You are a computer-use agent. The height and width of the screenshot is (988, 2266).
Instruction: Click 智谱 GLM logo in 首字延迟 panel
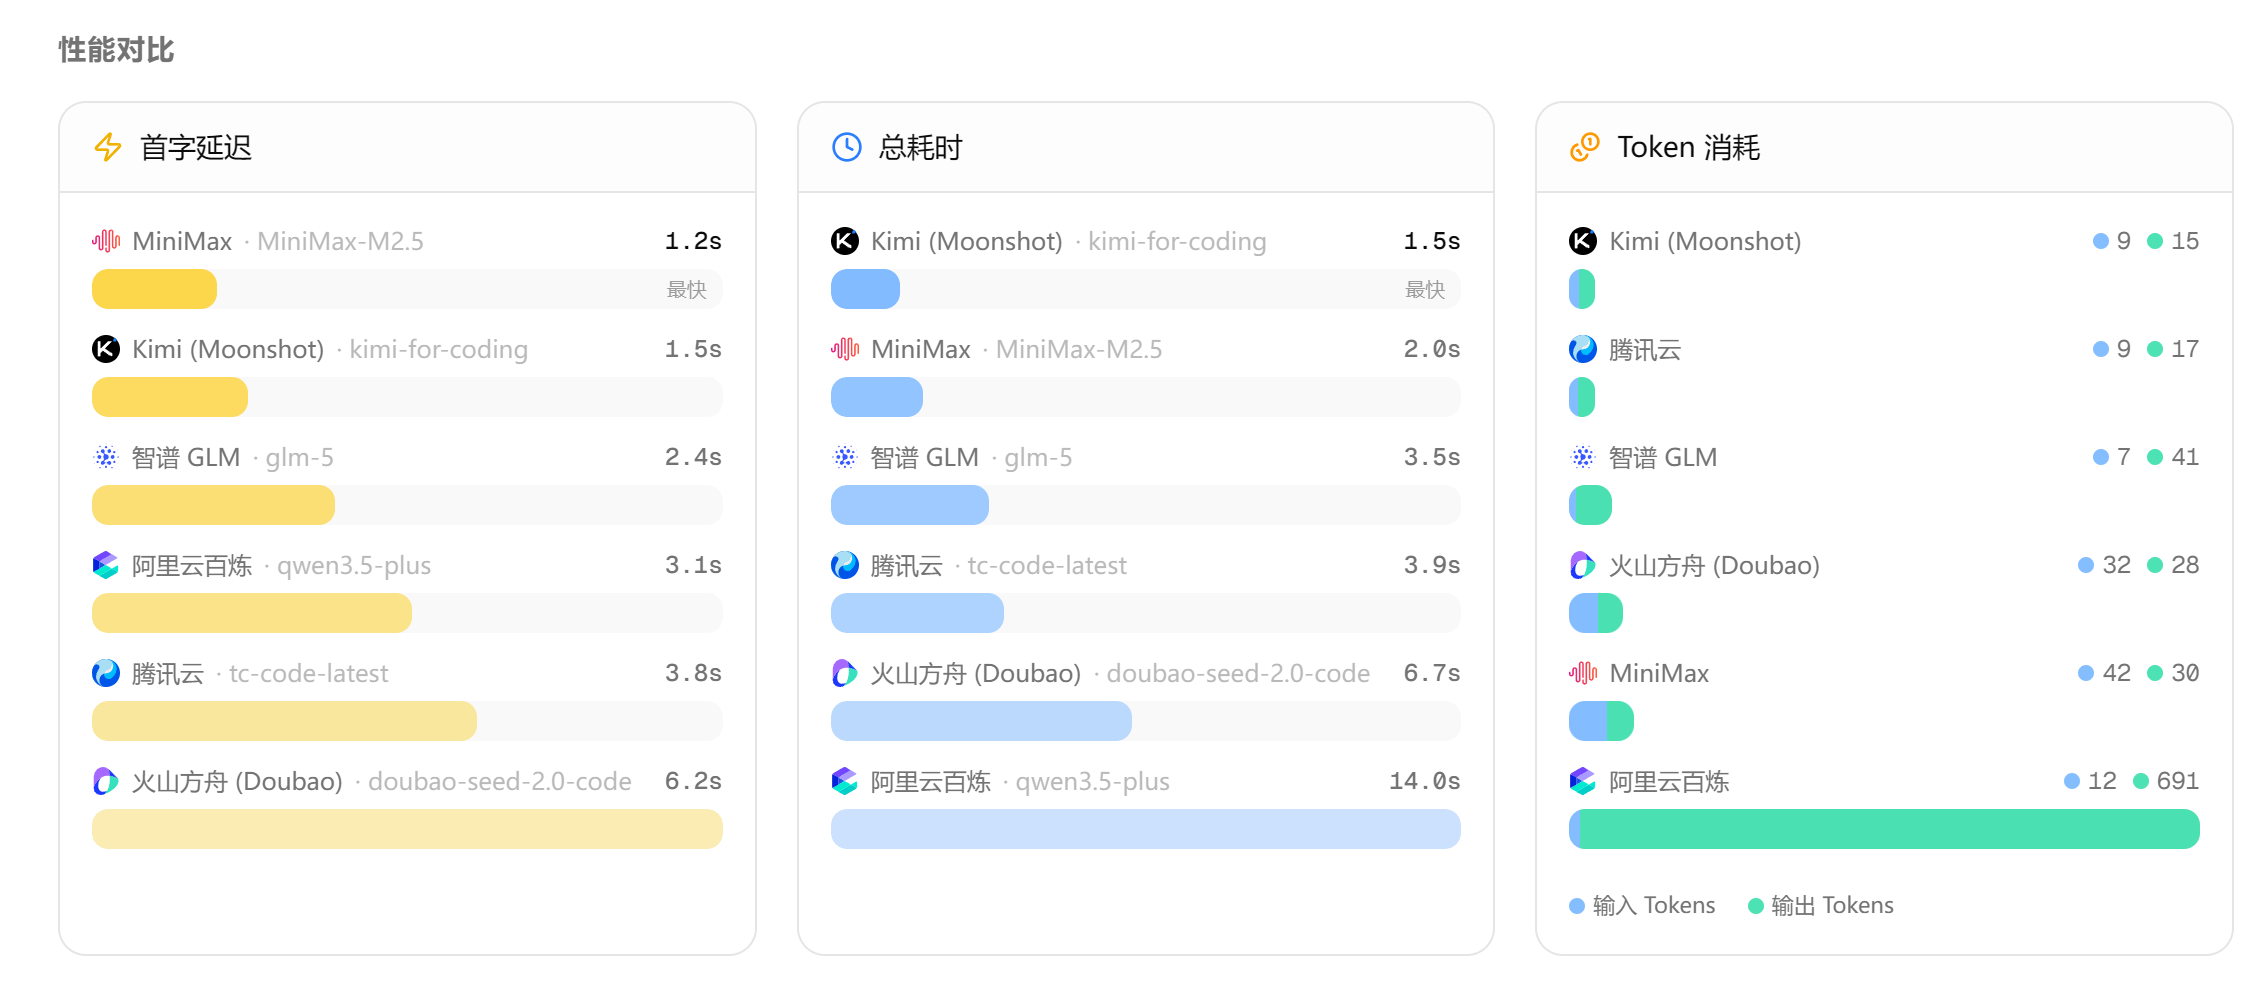106,457
